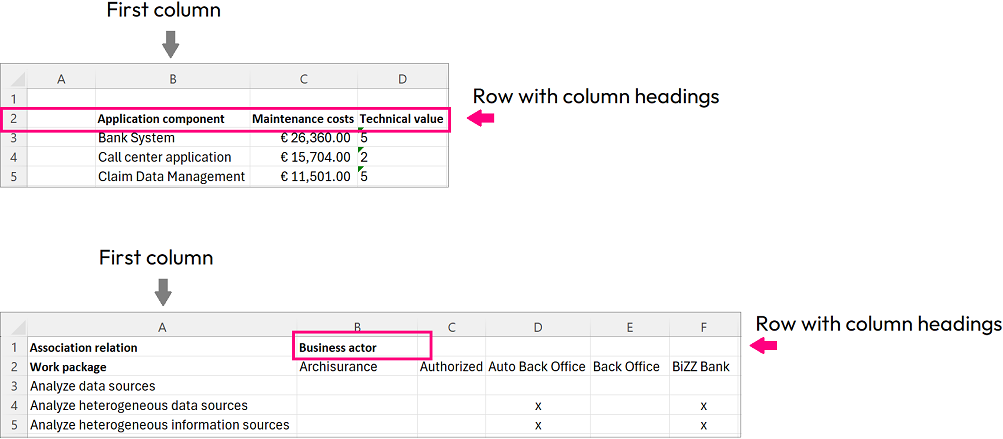Click the gray down arrow above the bottom spreadsheet

[163, 291]
